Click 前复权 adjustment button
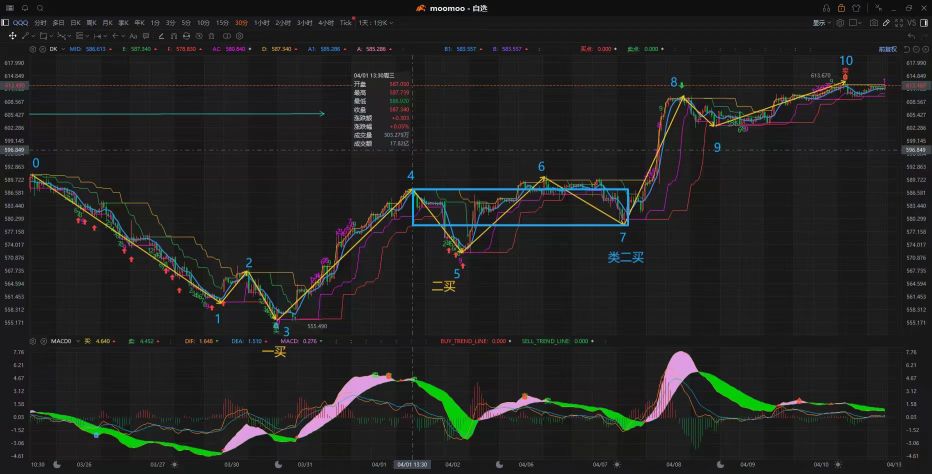 coord(887,49)
